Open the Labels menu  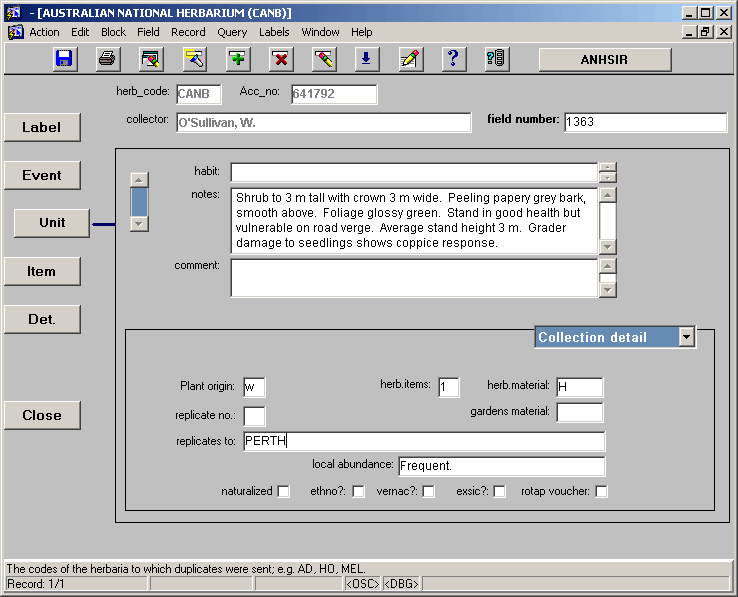pyautogui.click(x=274, y=32)
